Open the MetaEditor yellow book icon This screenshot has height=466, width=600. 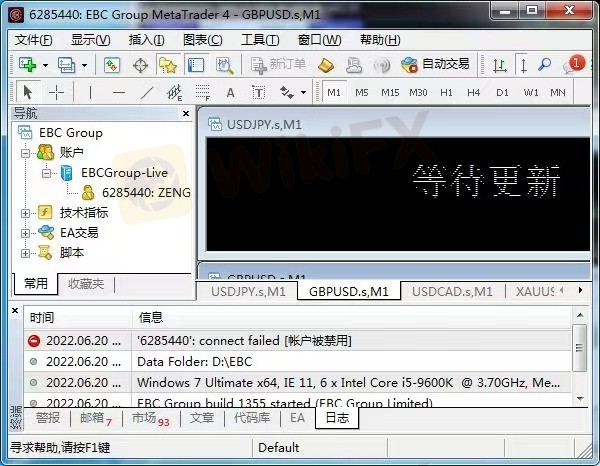tap(326, 65)
